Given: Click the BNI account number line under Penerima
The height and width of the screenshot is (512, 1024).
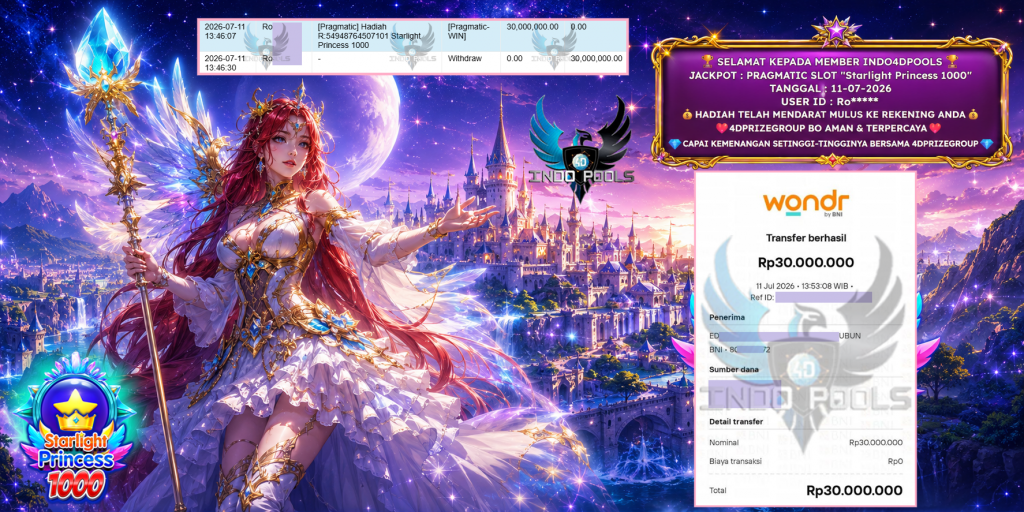Looking at the screenshot, I should 741,349.
